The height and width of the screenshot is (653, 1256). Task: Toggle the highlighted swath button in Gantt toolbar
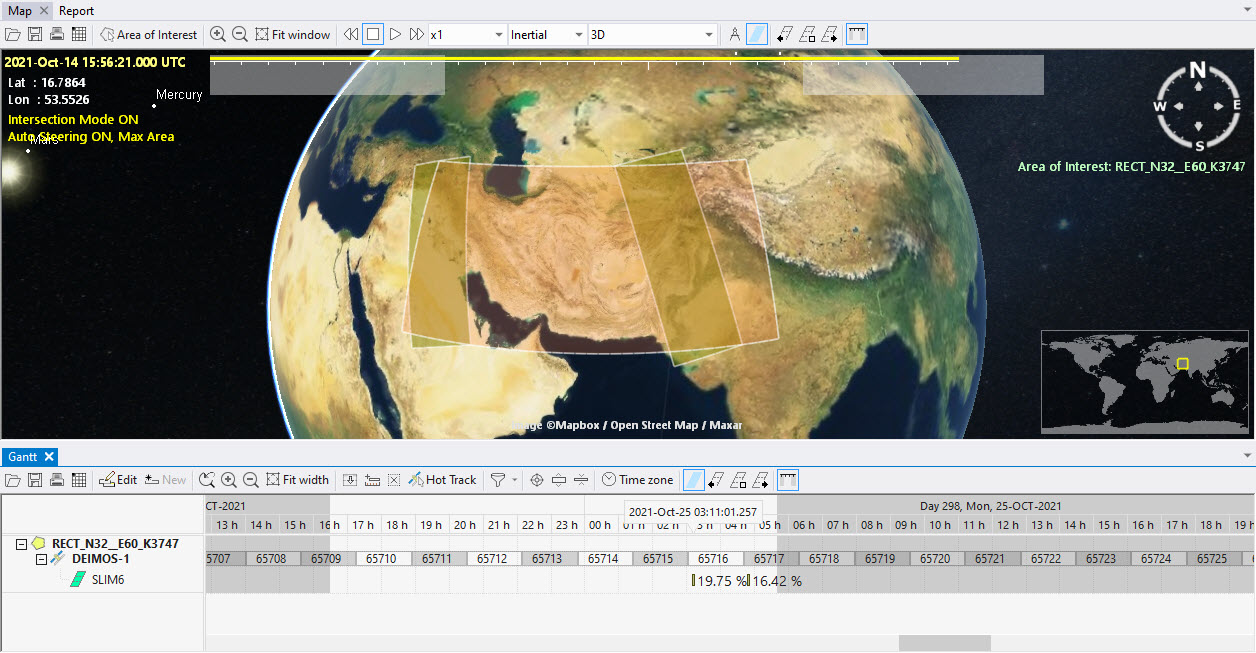pos(692,480)
